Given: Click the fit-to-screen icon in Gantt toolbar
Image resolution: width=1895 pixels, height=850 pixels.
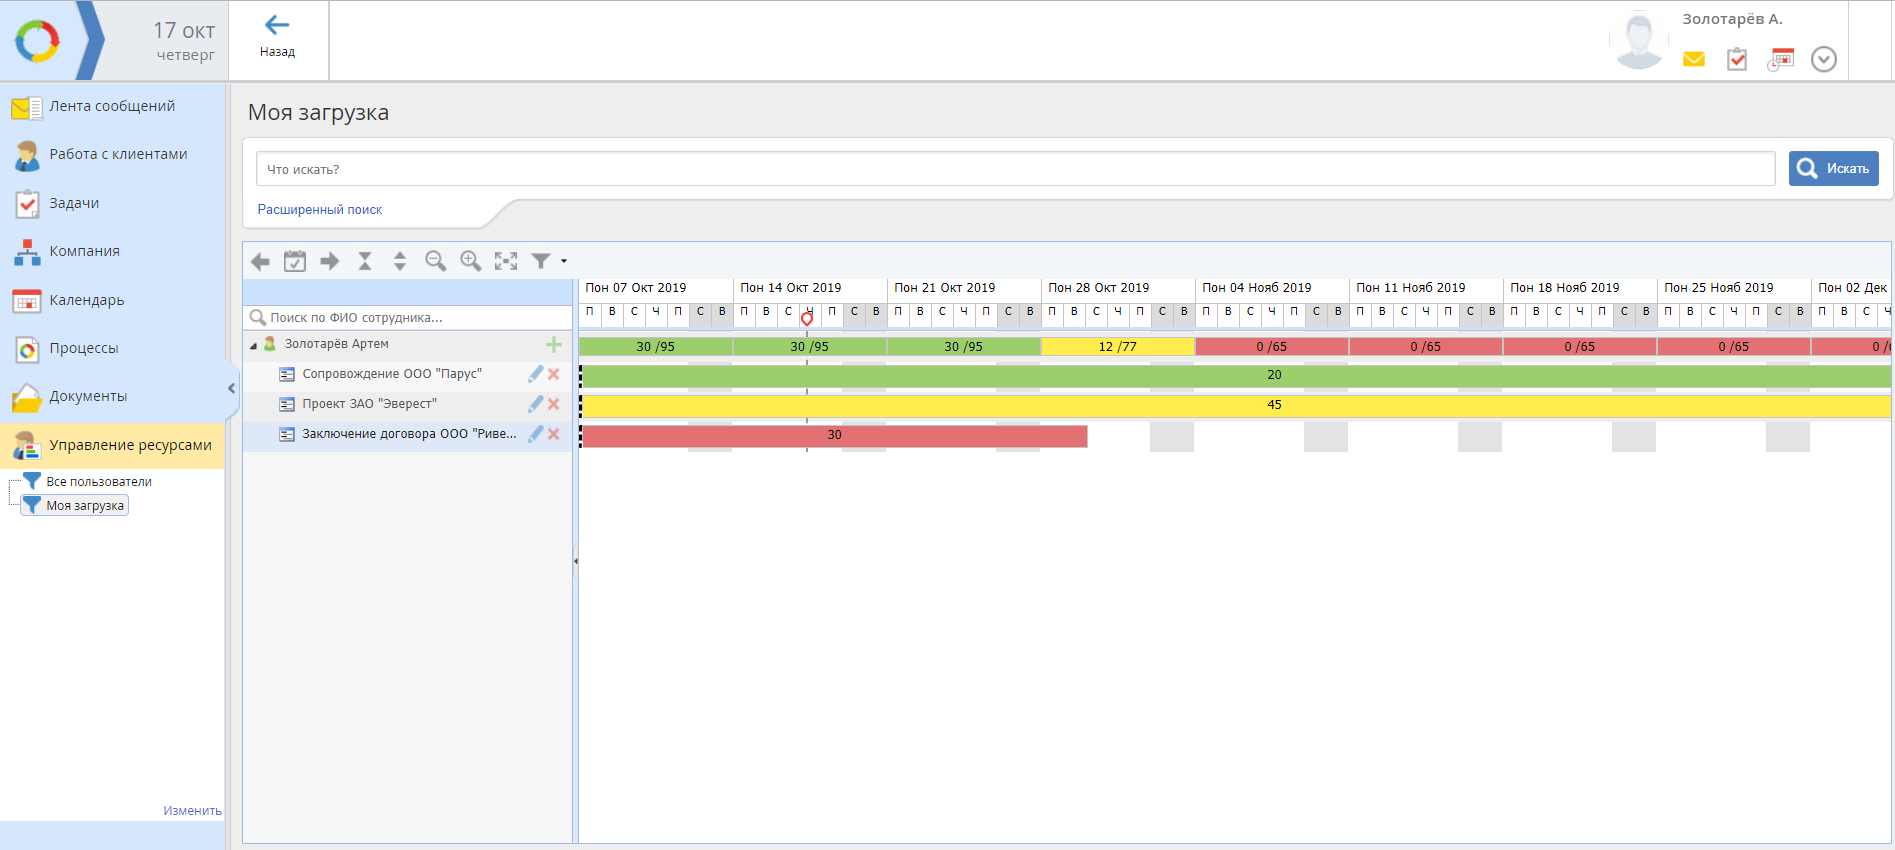Looking at the screenshot, I should (x=506, y=261).
